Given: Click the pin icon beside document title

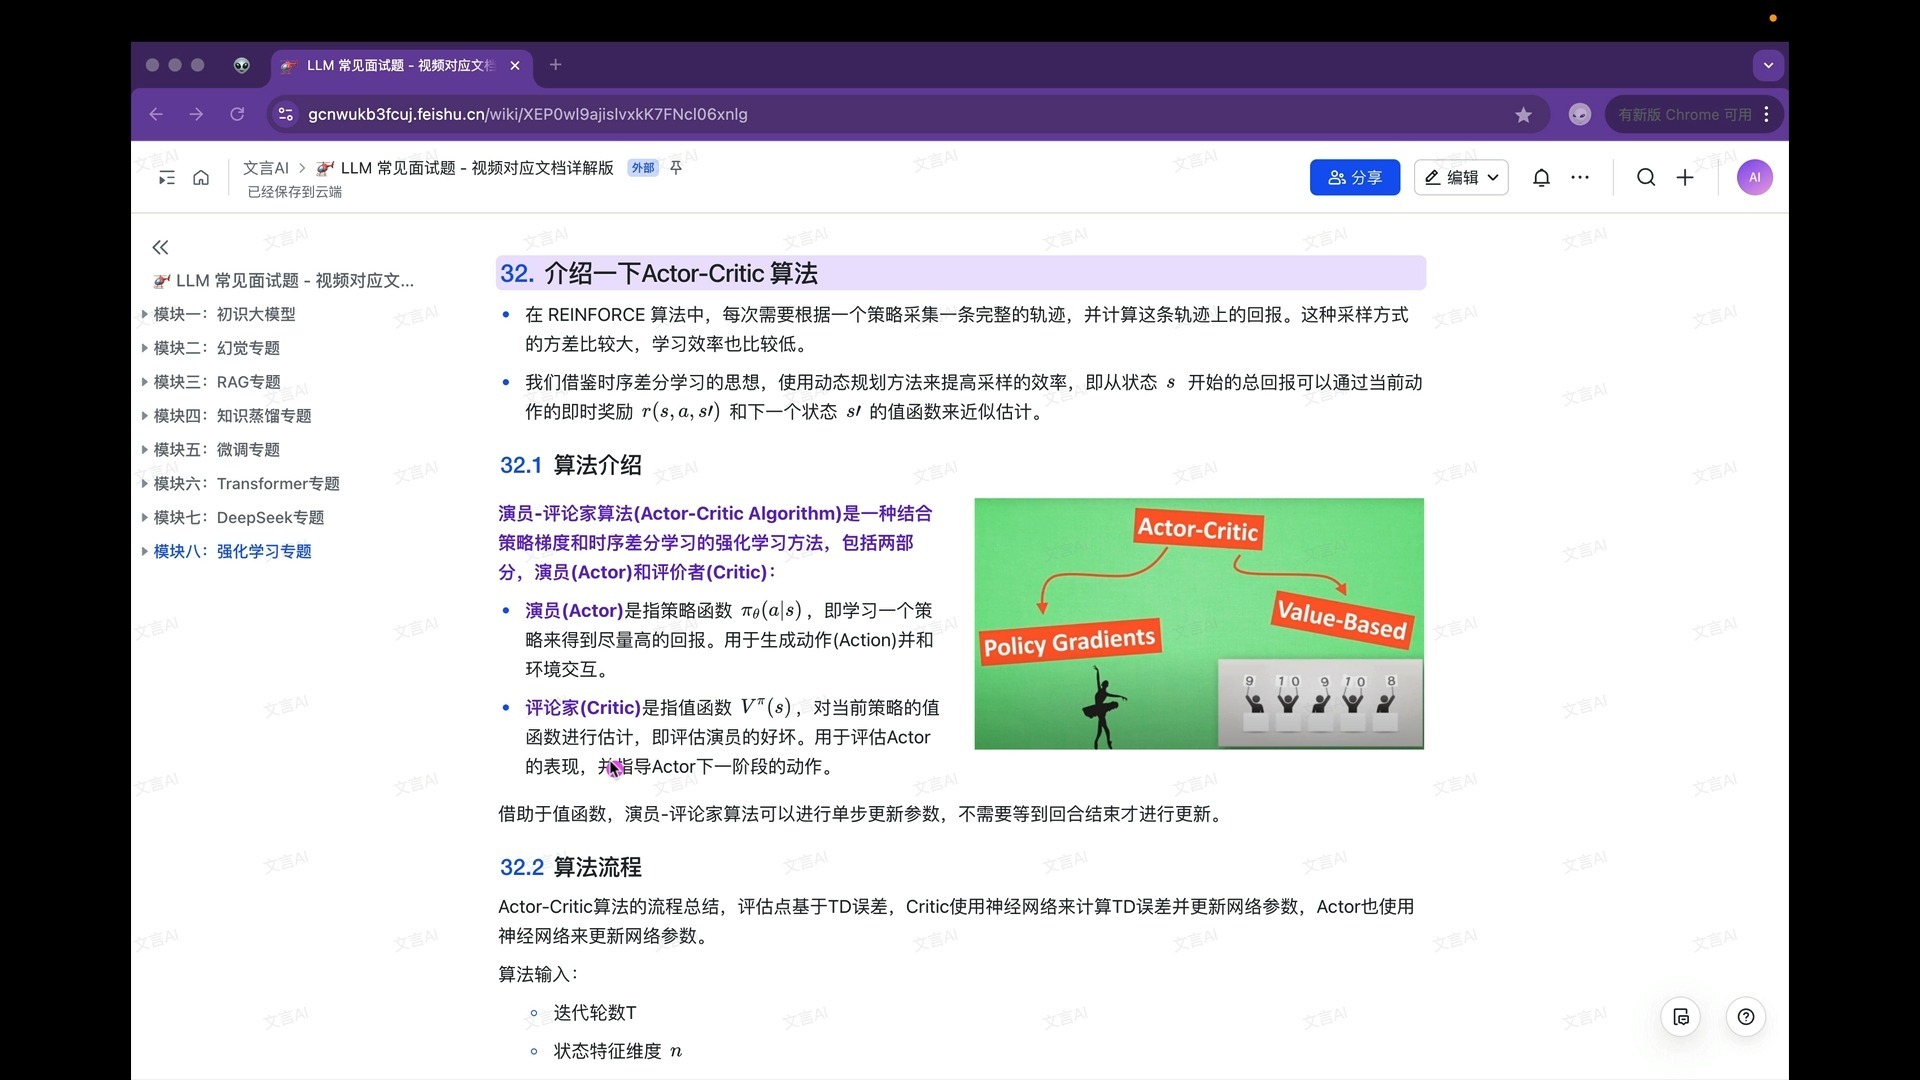Looking at the screenshot, I should point(676,168).
